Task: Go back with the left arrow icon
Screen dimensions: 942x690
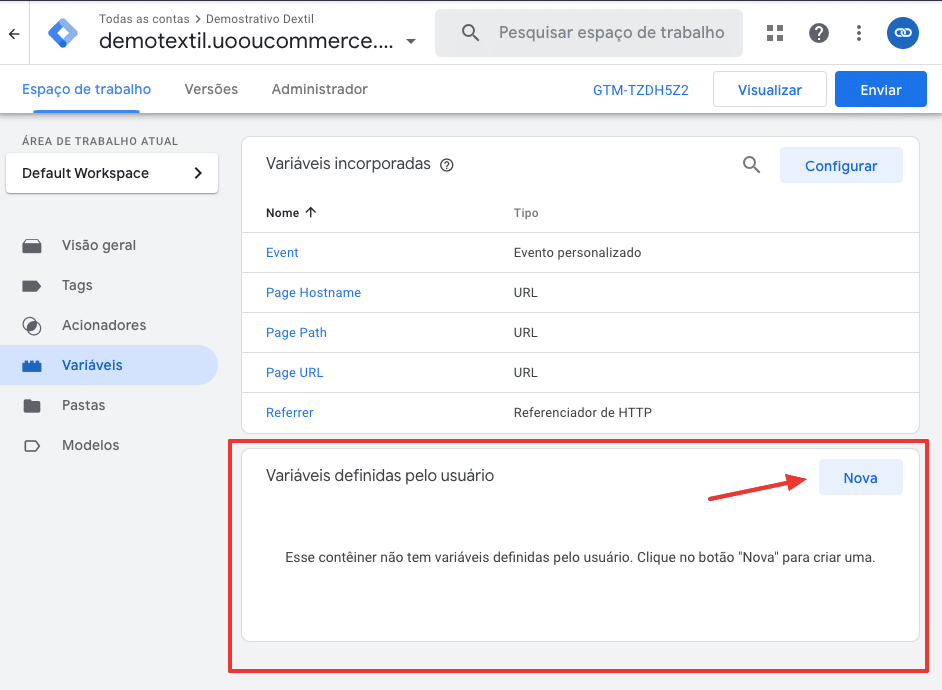Action: tap(14, 34)
